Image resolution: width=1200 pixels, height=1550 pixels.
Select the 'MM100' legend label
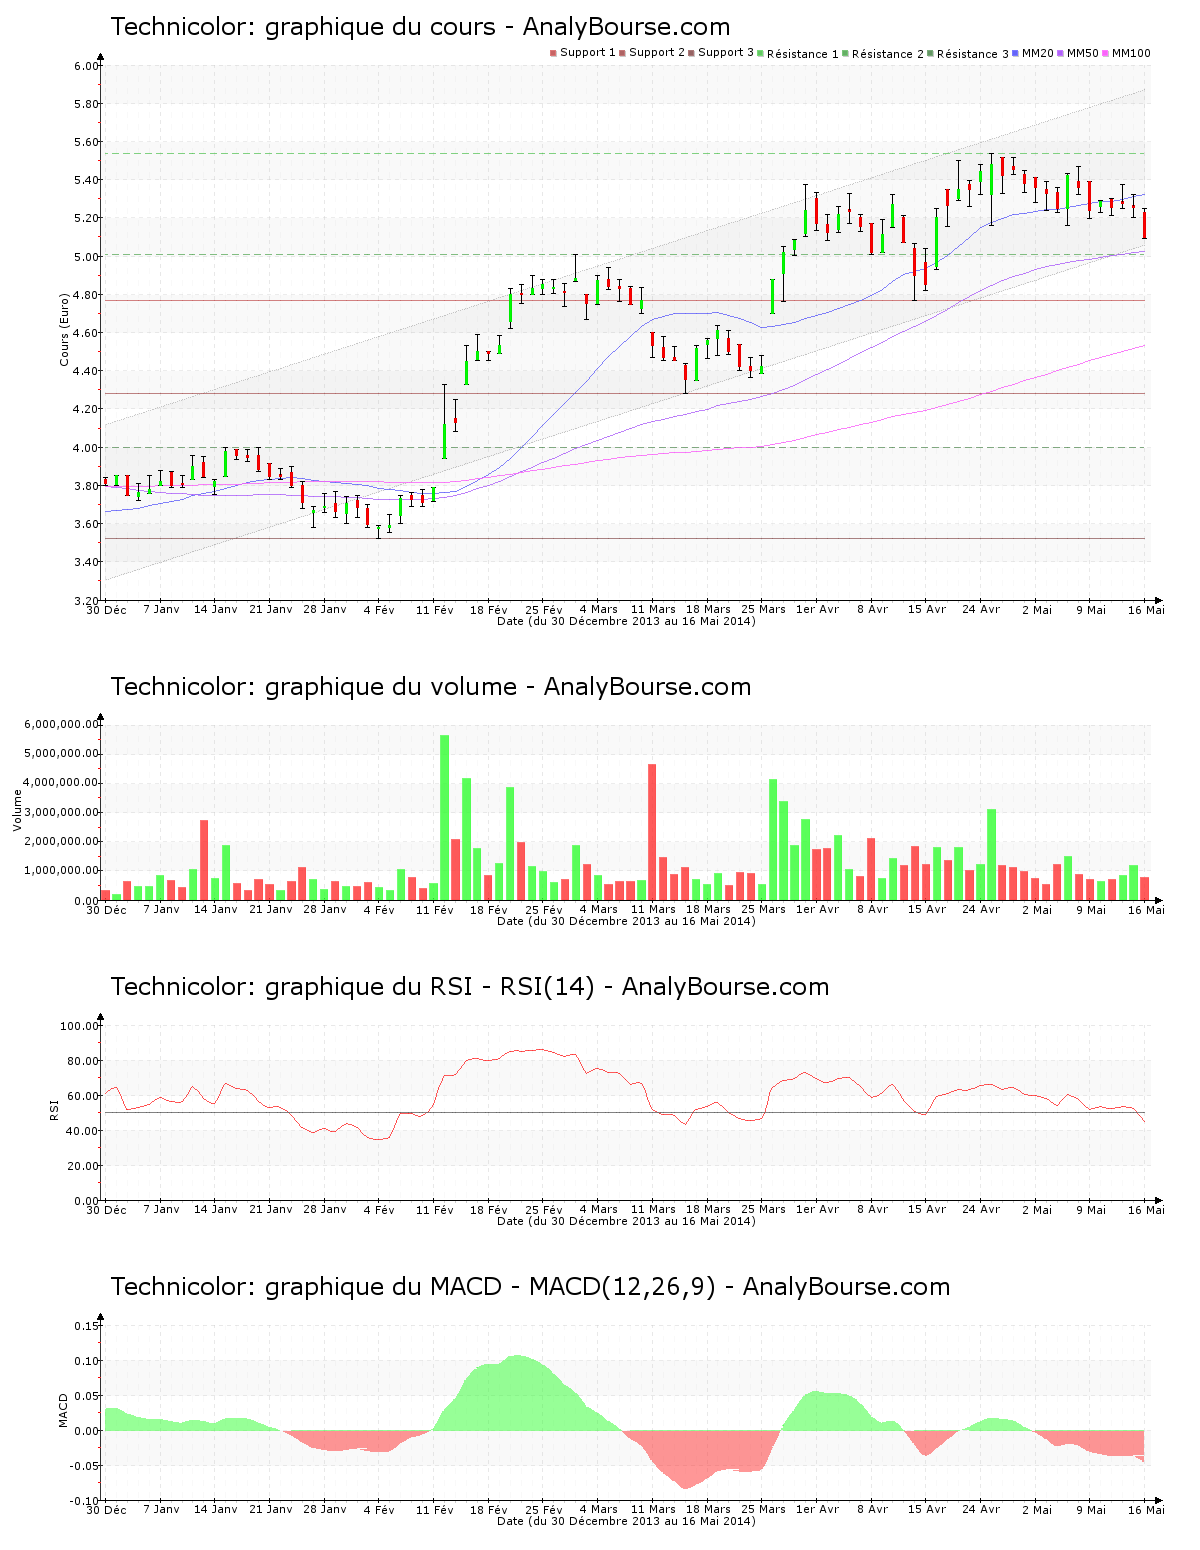[1131, 53]
